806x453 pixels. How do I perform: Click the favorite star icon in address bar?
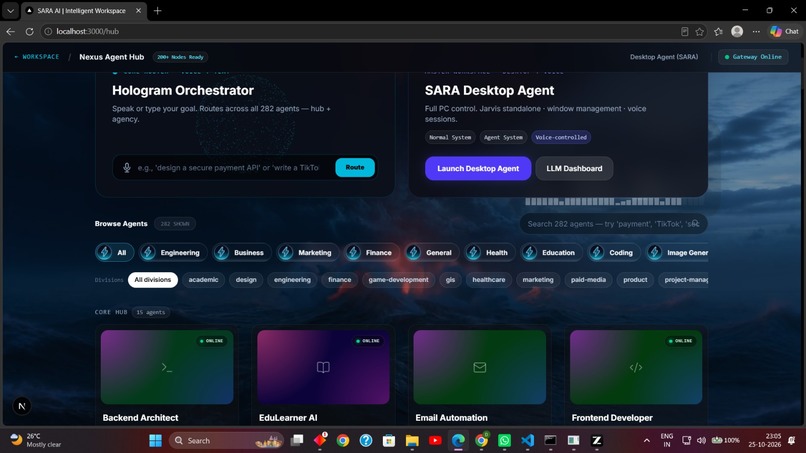(700, 32)
